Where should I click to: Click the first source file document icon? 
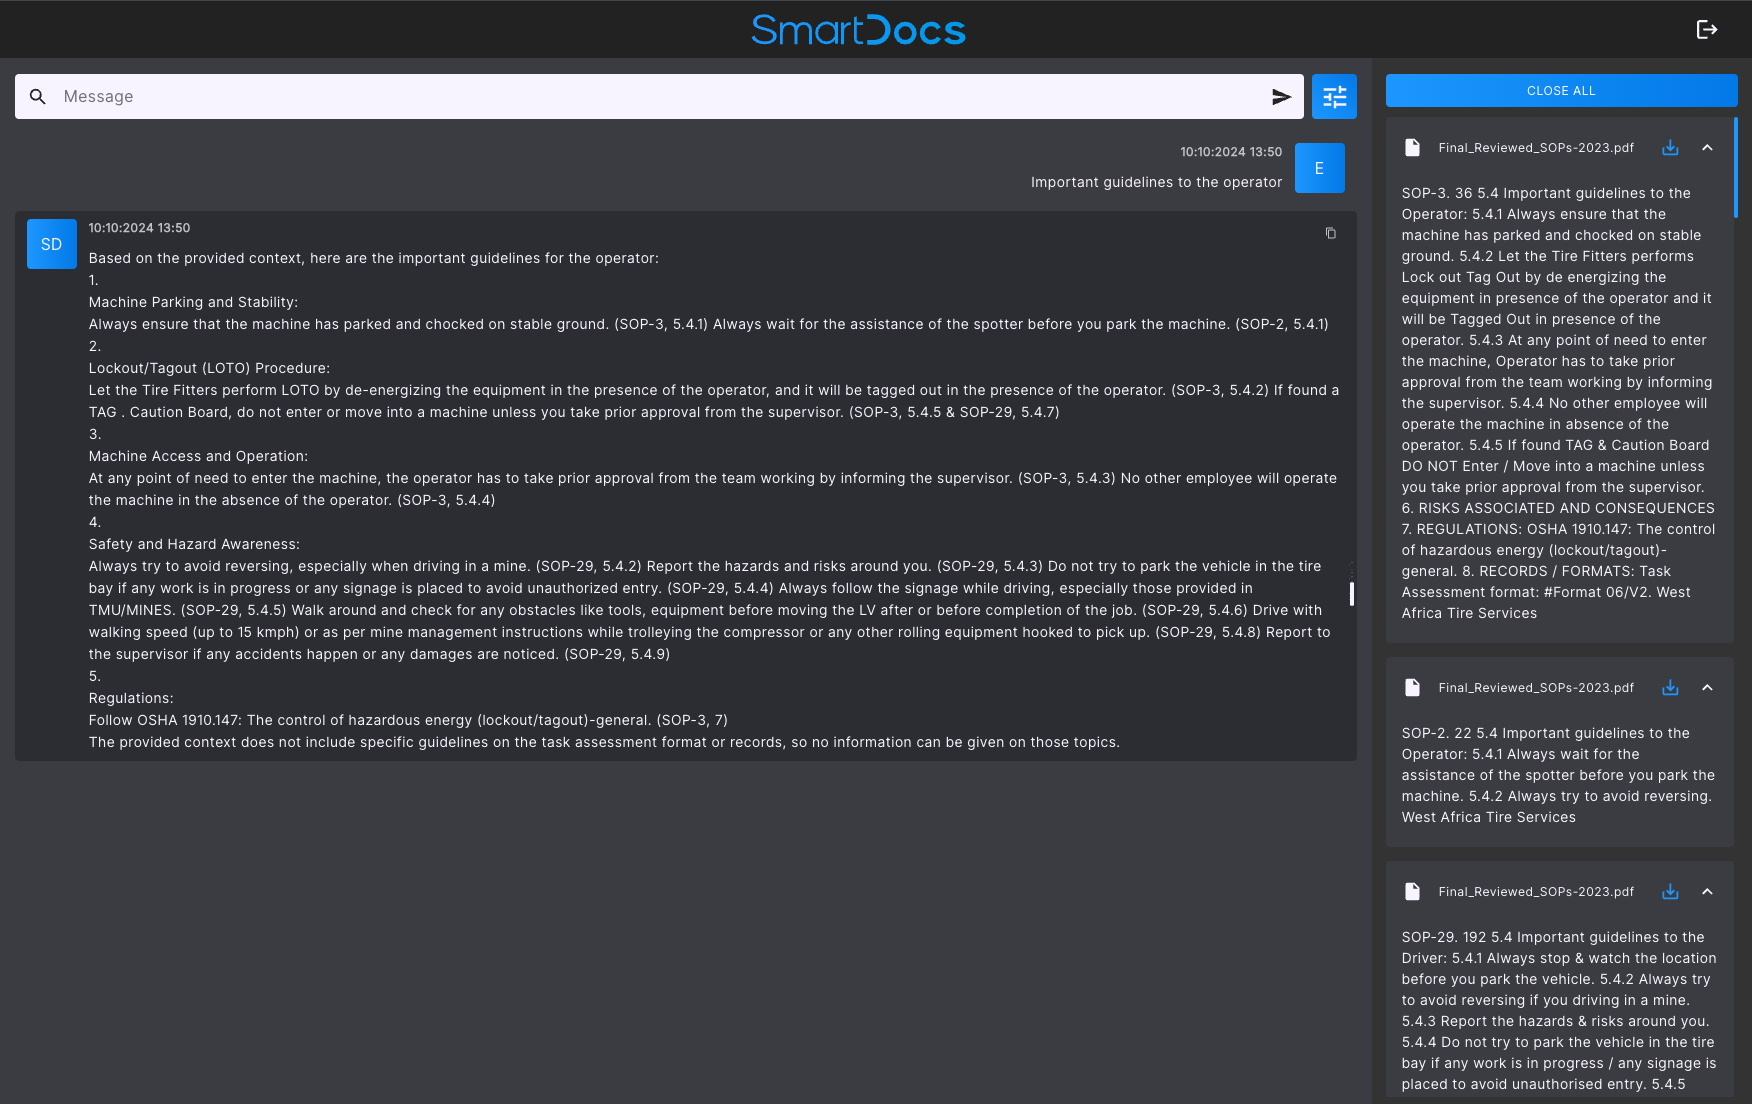[1412, 148]
